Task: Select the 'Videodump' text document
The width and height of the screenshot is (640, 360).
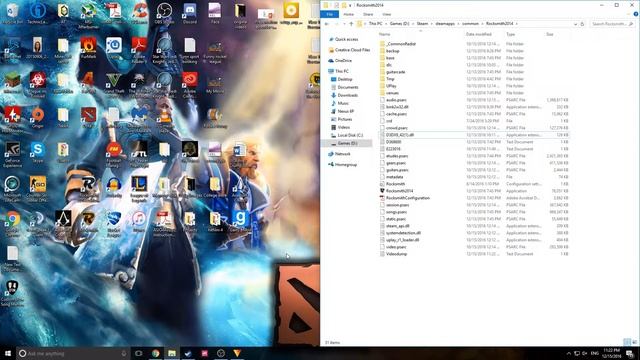Action: [473, 254]
